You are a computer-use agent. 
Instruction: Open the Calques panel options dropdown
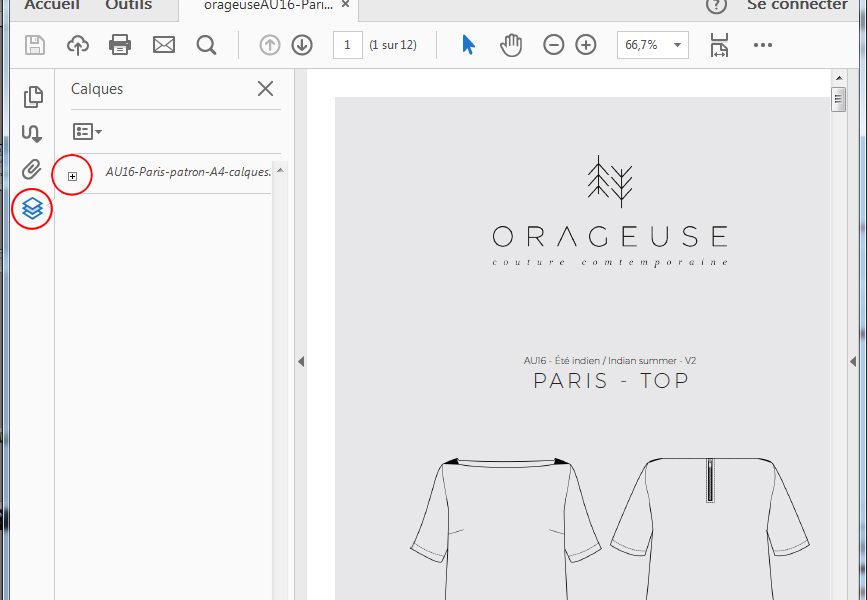point(87,131)
